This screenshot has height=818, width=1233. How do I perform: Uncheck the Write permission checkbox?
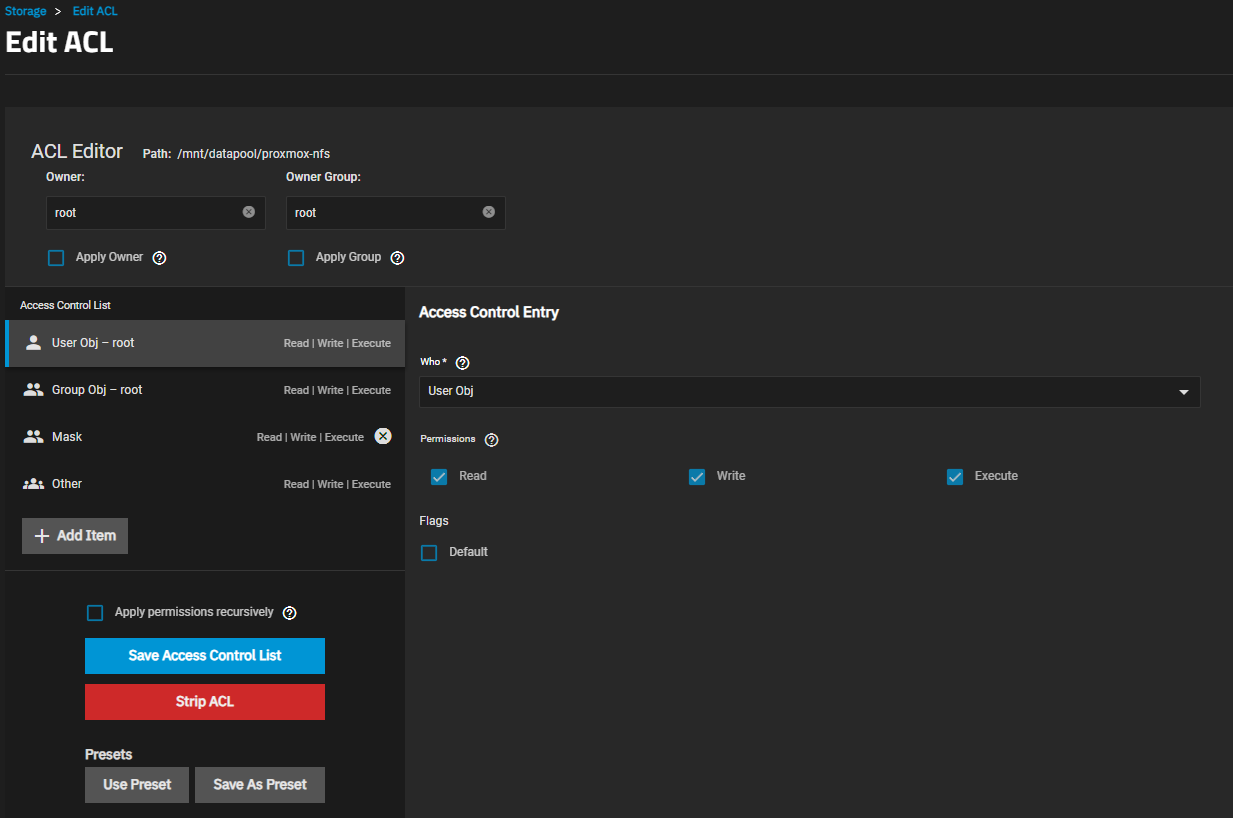tap(697, 477)
